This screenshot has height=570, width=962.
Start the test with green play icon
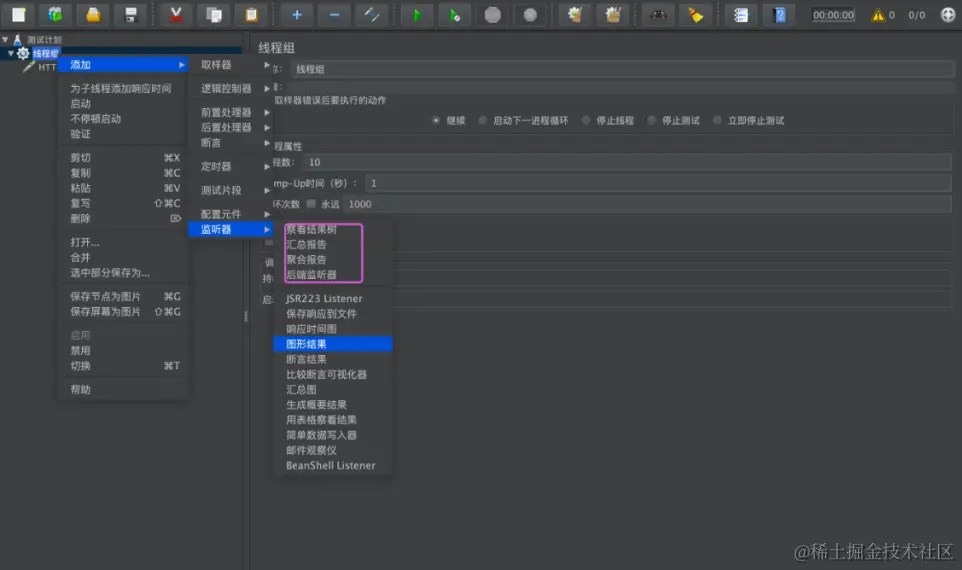pyautogui.click(x=417, y=15)
